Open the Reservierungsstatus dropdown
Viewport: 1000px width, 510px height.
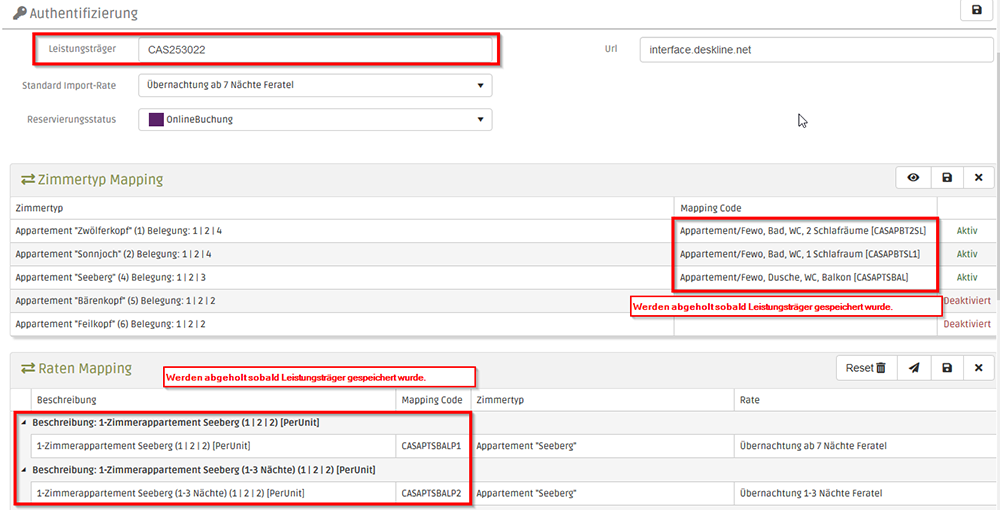[315, 120]
